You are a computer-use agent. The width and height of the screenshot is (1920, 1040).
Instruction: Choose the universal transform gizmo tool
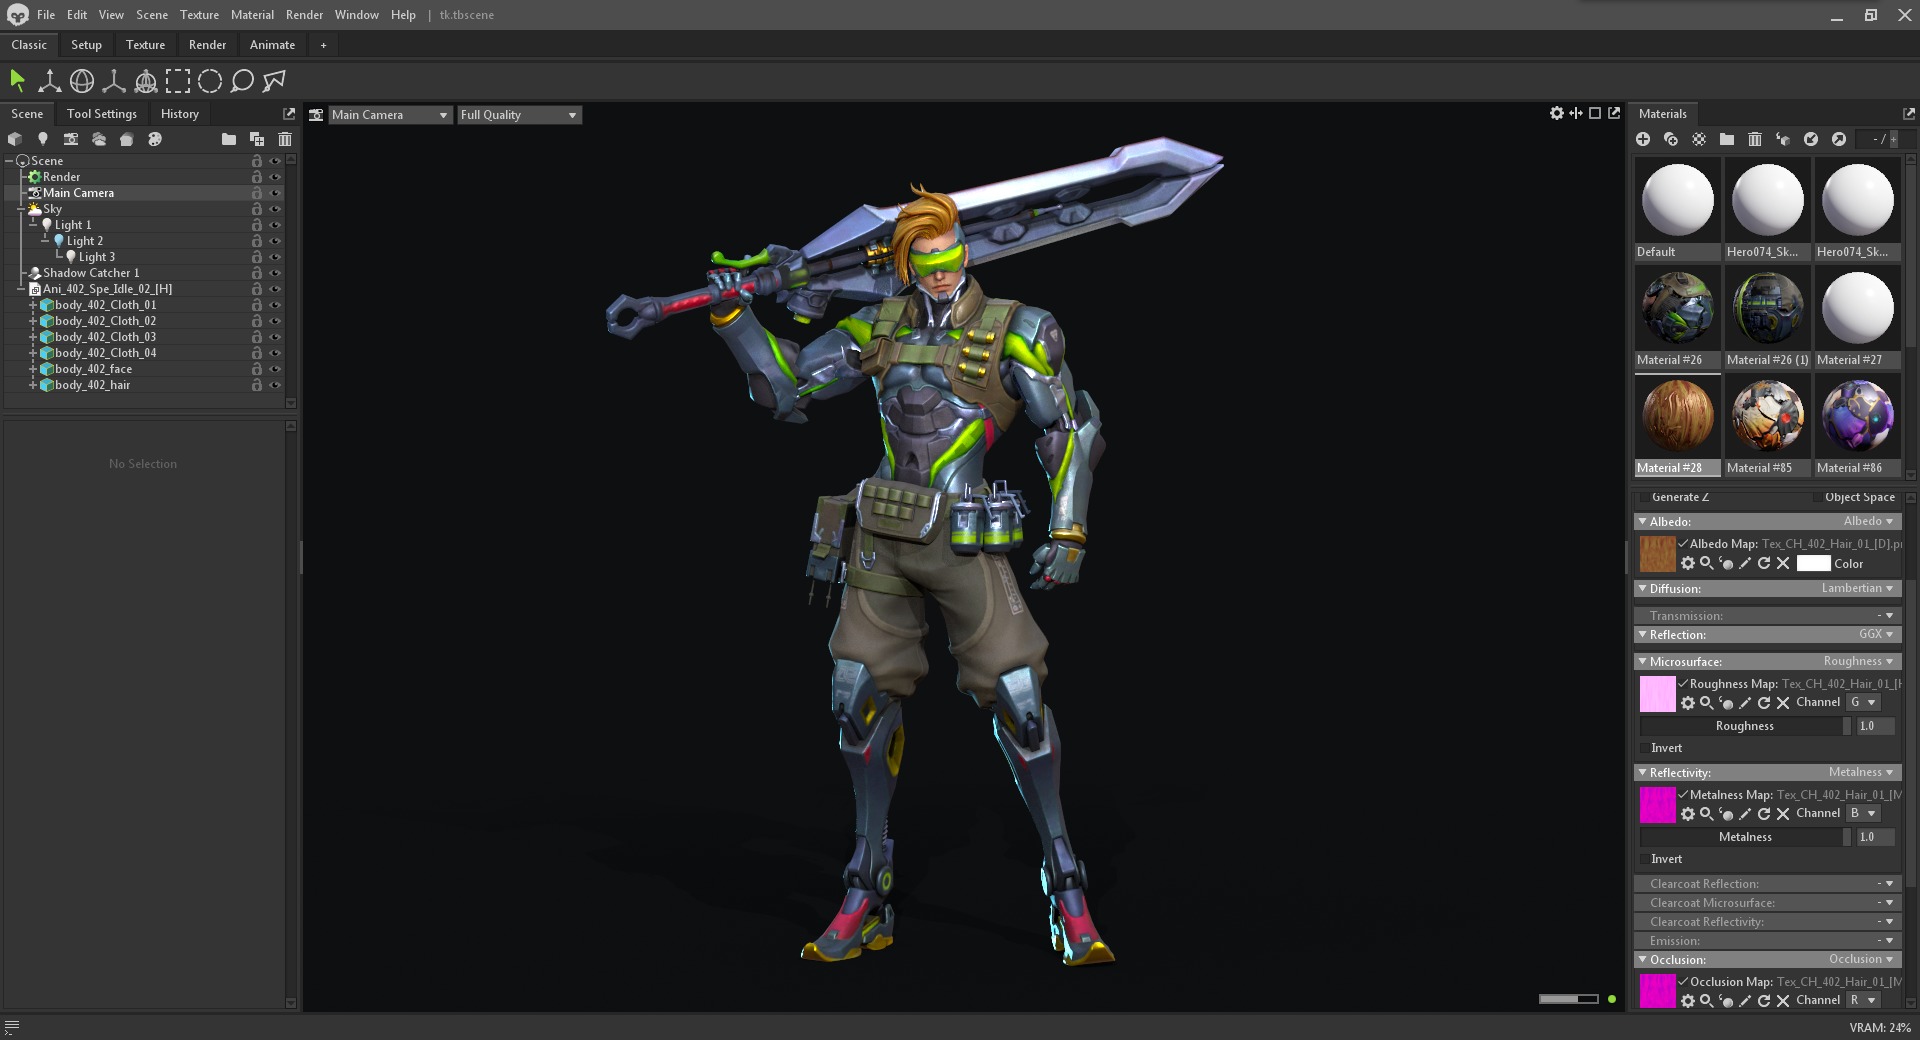coord(146,81)
